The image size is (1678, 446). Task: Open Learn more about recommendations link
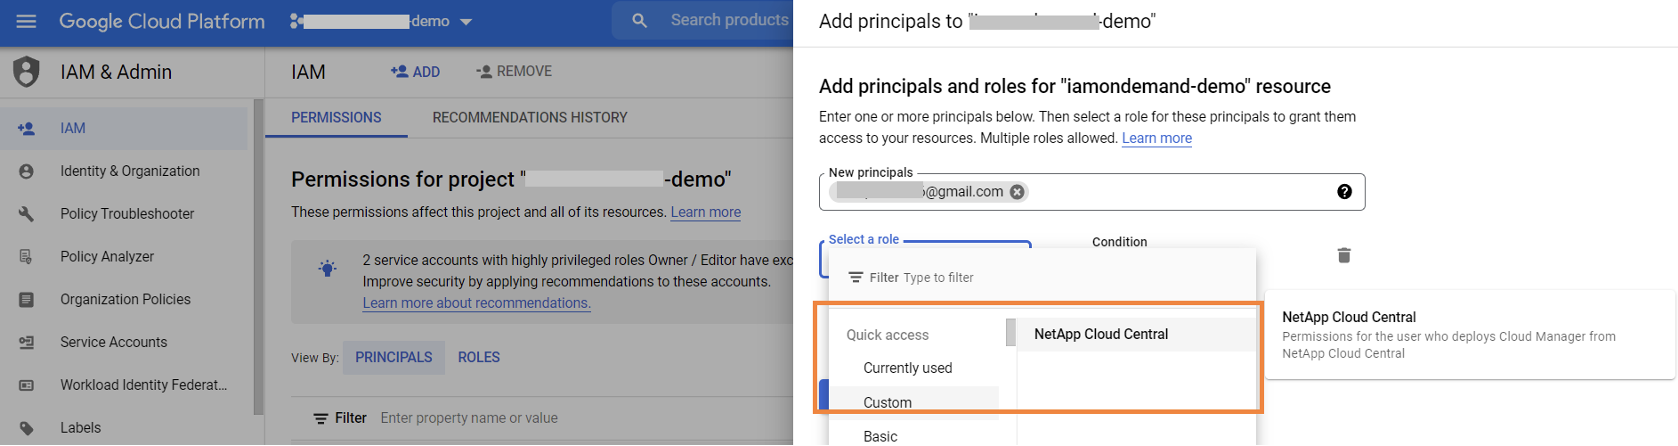click(x=476, y=303)
